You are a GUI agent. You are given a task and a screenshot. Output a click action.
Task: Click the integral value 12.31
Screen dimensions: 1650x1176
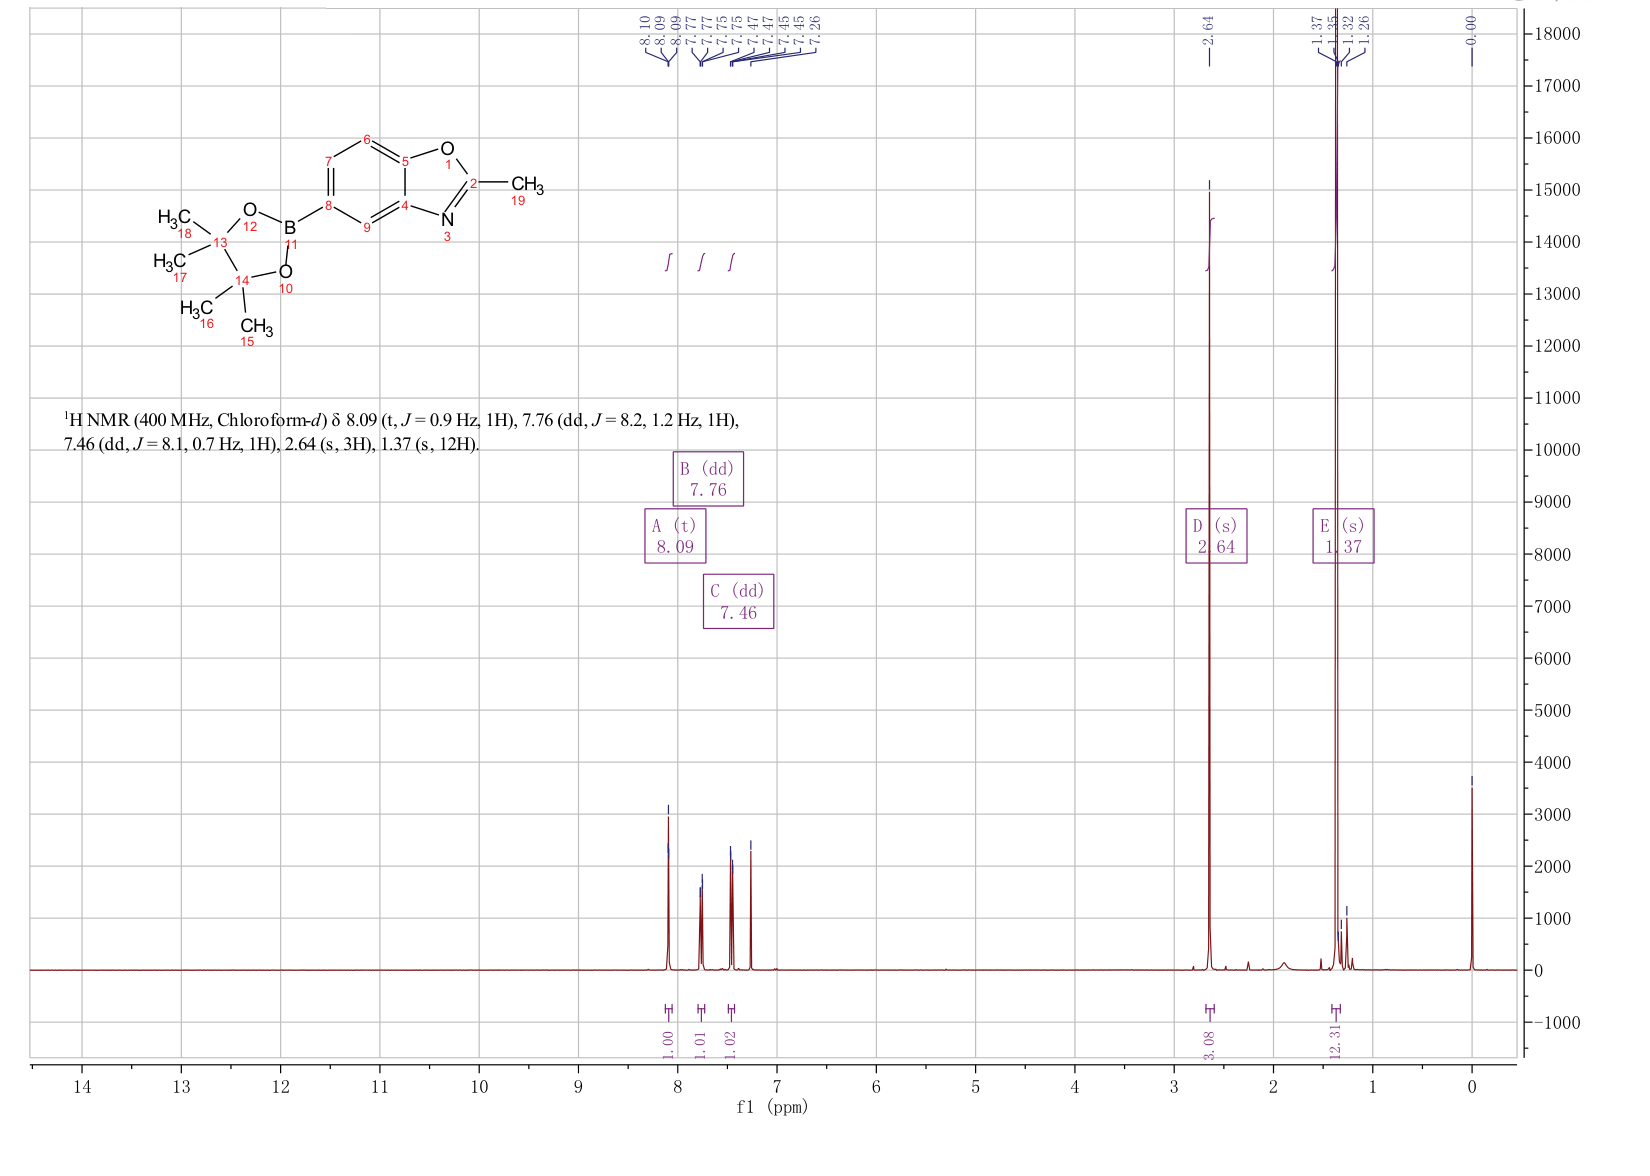[x=1336, y=1040]
